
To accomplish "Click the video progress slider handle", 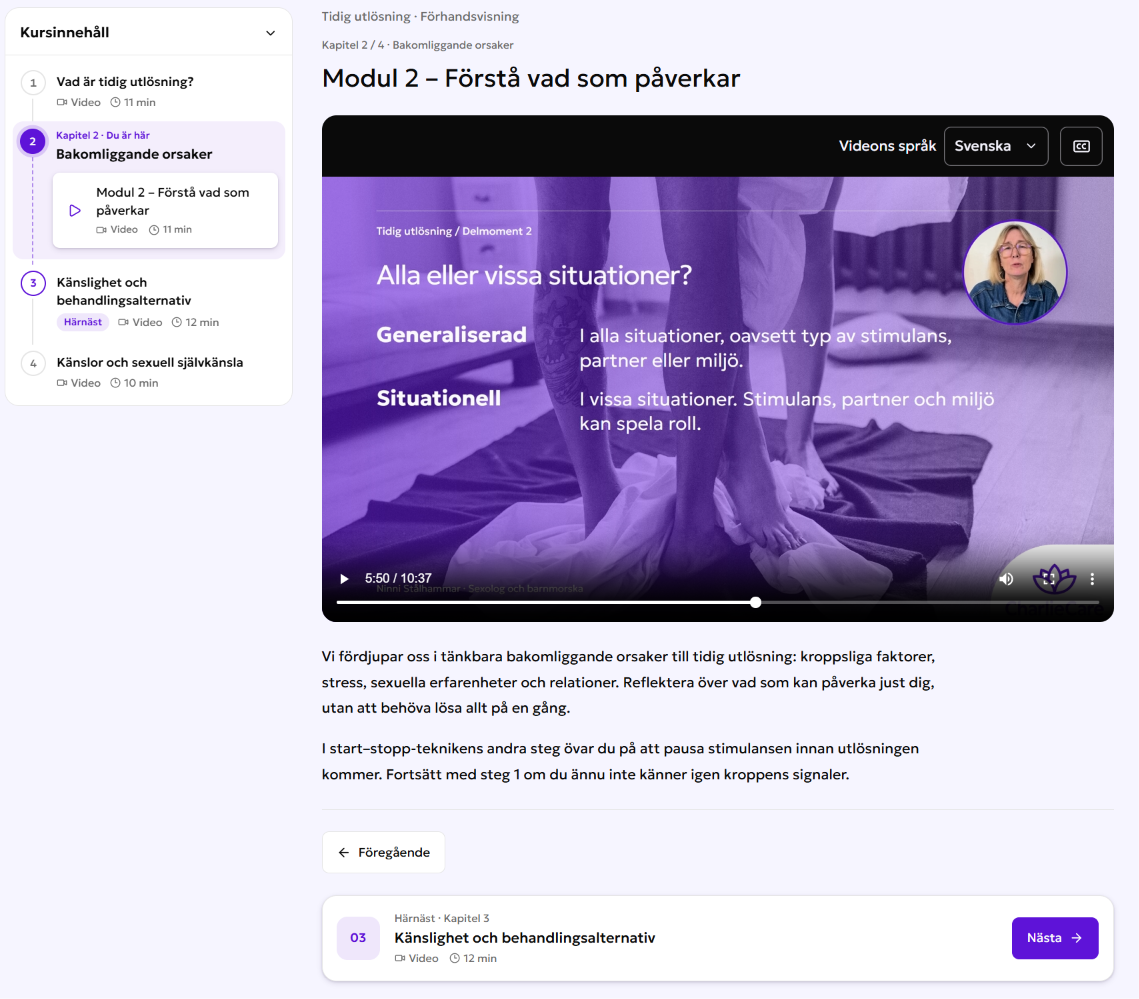I will click(x=755, y=602).
